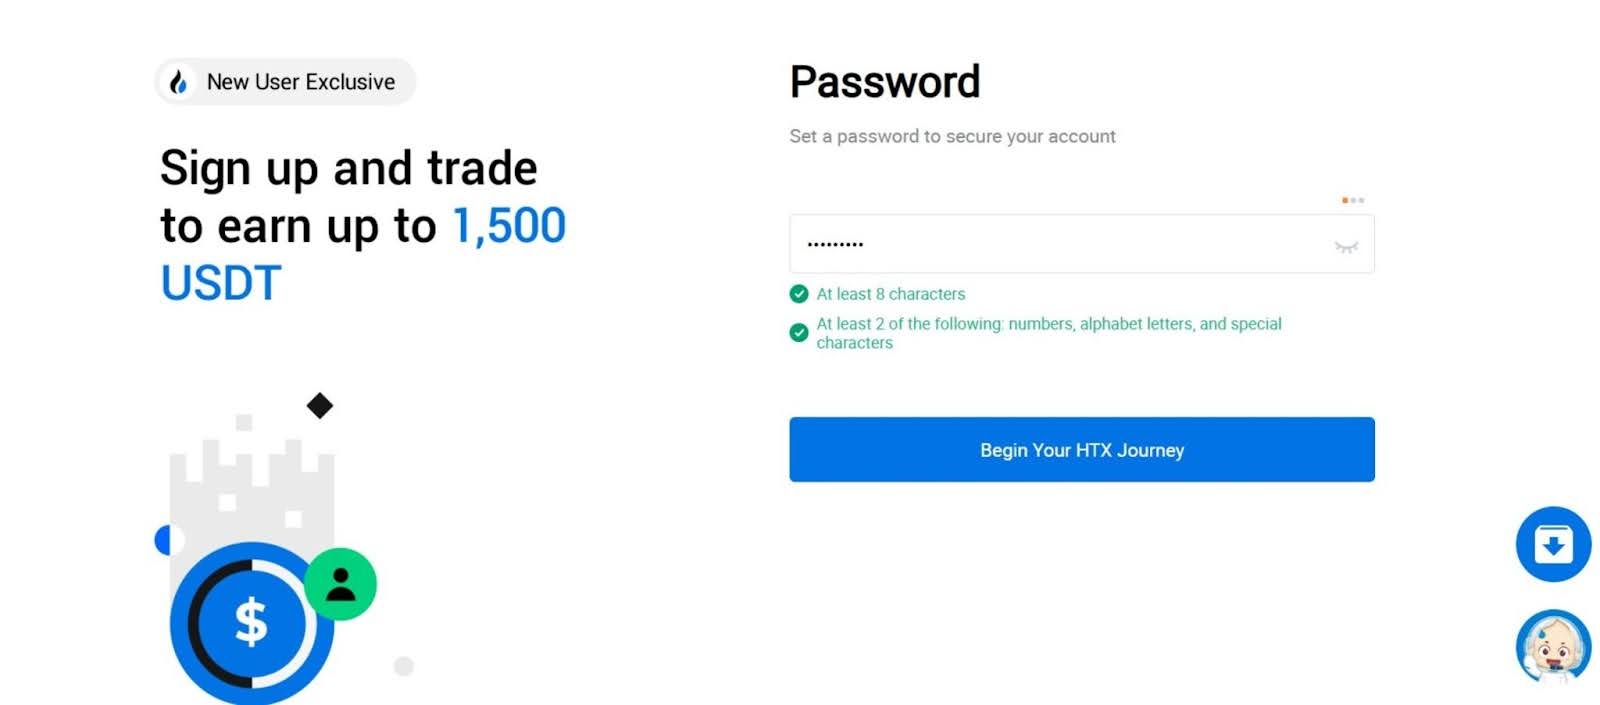The width and height of the screenshot is (1600, 705).
Task: Click the 'New User Exclusive' badge
Action: [285, 82]
